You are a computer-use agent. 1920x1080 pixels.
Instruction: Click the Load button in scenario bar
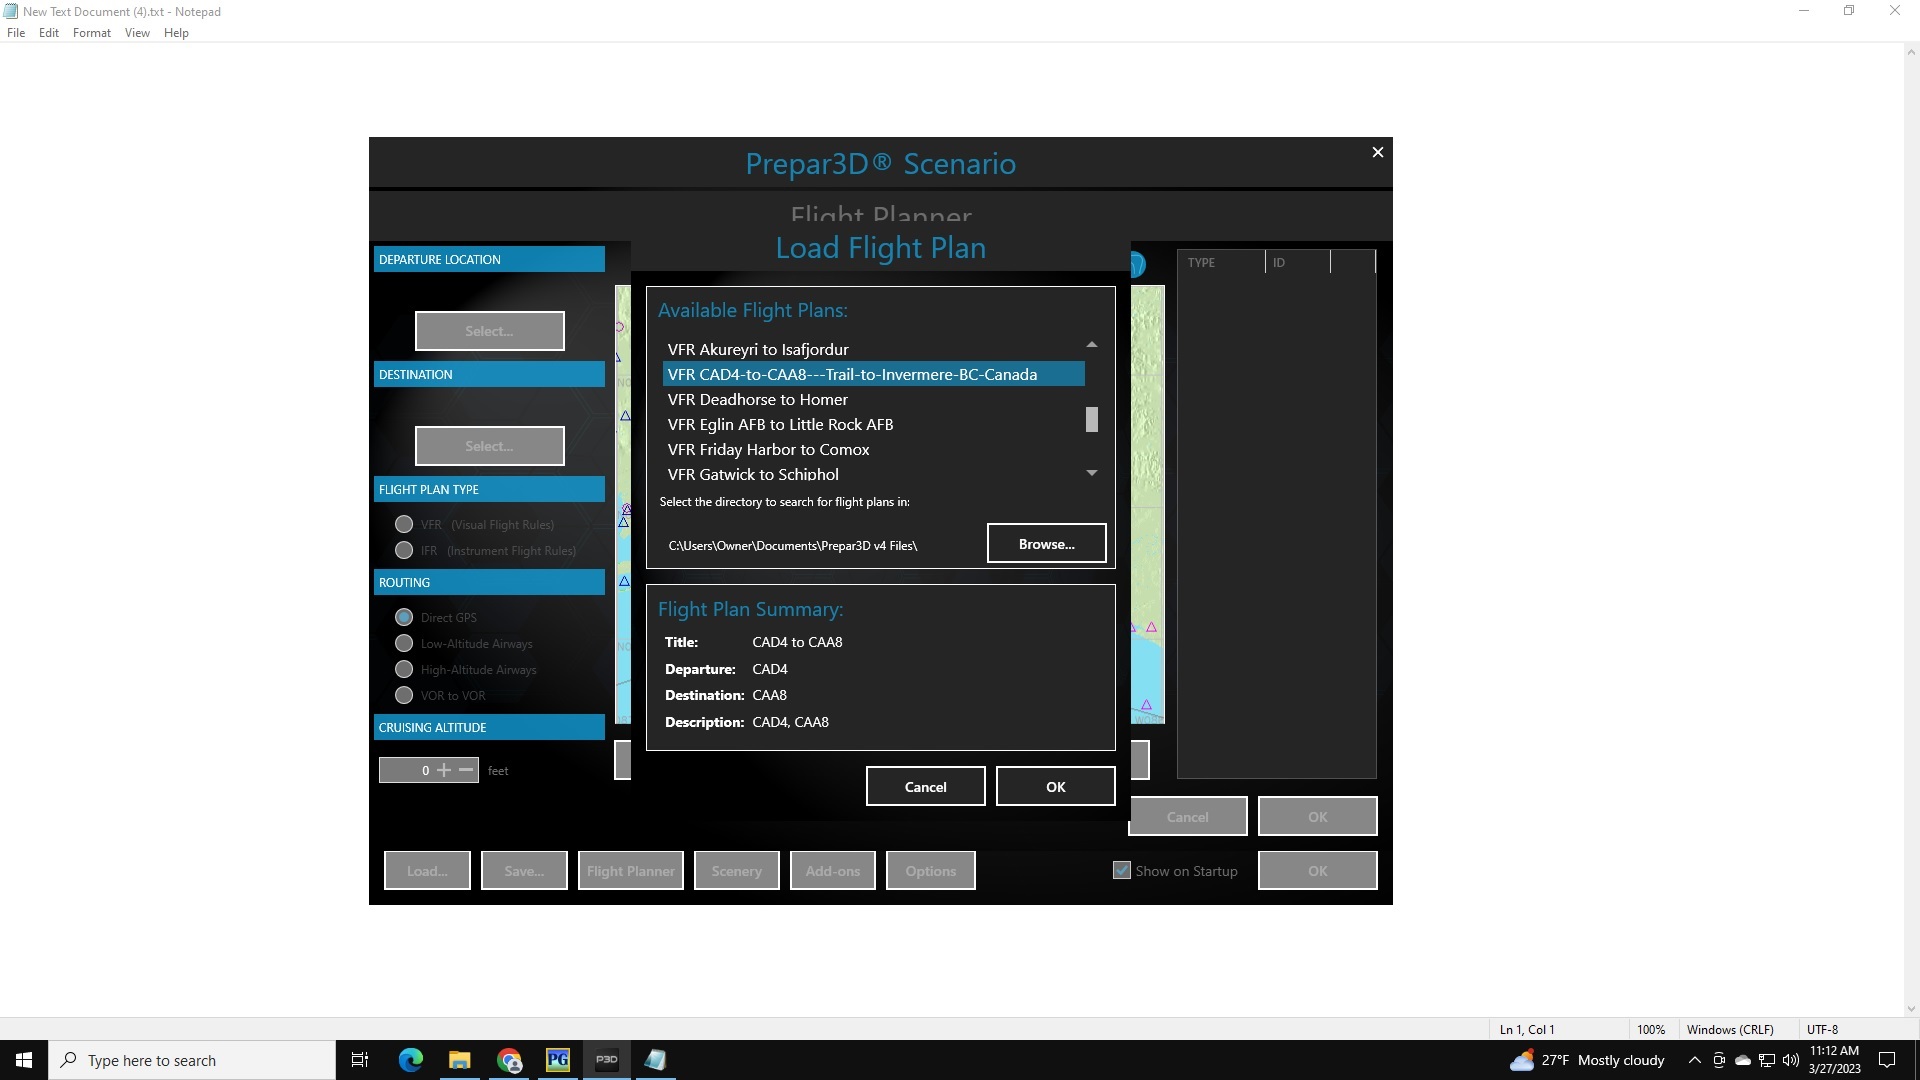coord(427,871)
